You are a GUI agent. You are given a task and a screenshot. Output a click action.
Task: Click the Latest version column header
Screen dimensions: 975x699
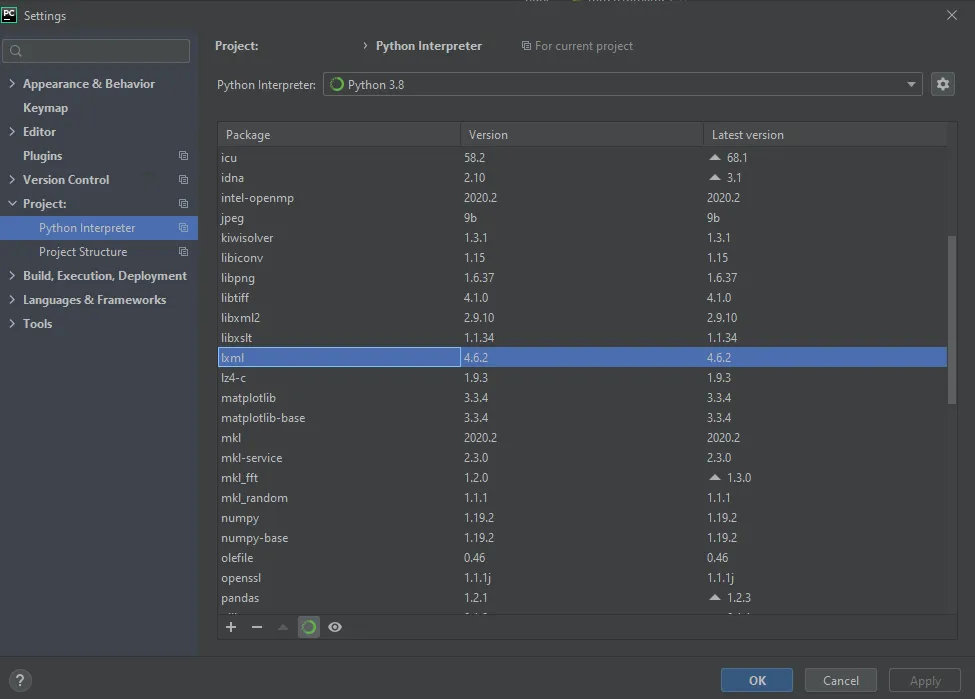click(825, 134)
